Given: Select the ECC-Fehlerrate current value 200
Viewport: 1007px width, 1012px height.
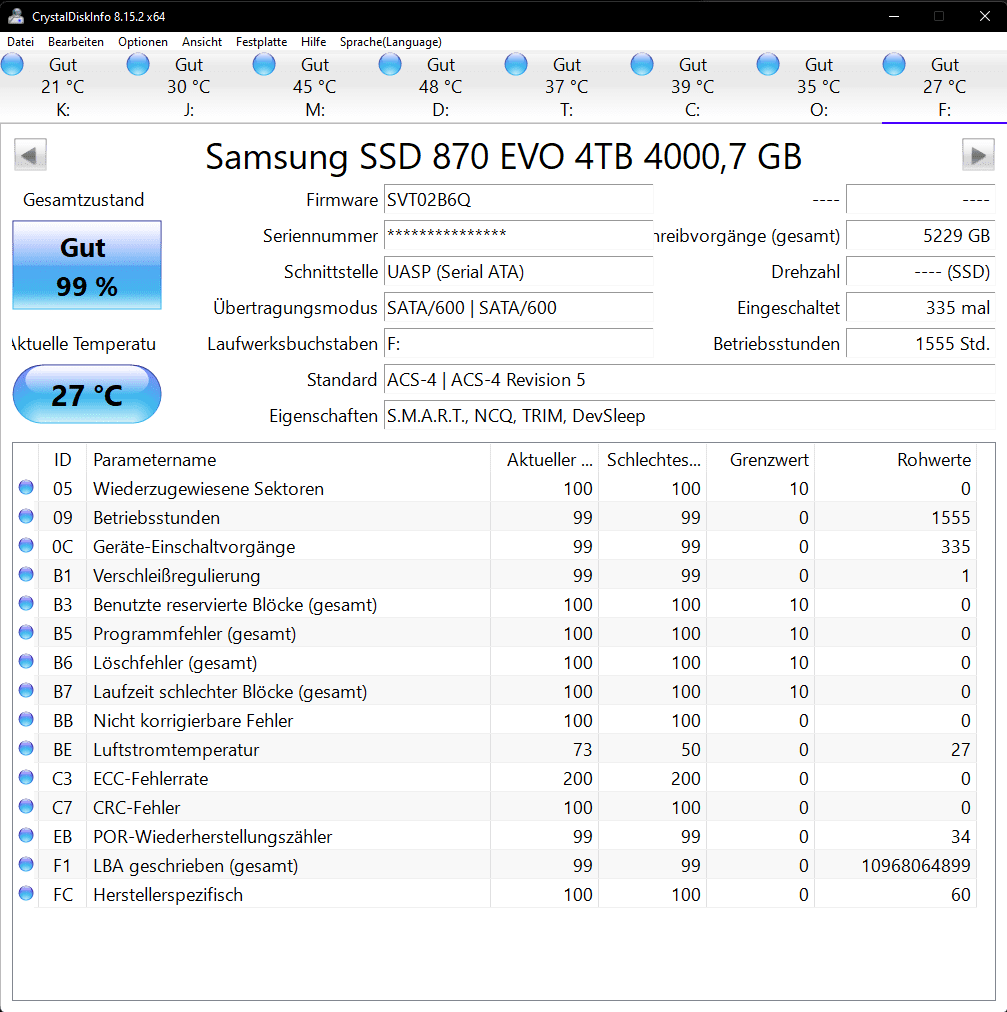Looking at the screenshot, I should 577,778.
